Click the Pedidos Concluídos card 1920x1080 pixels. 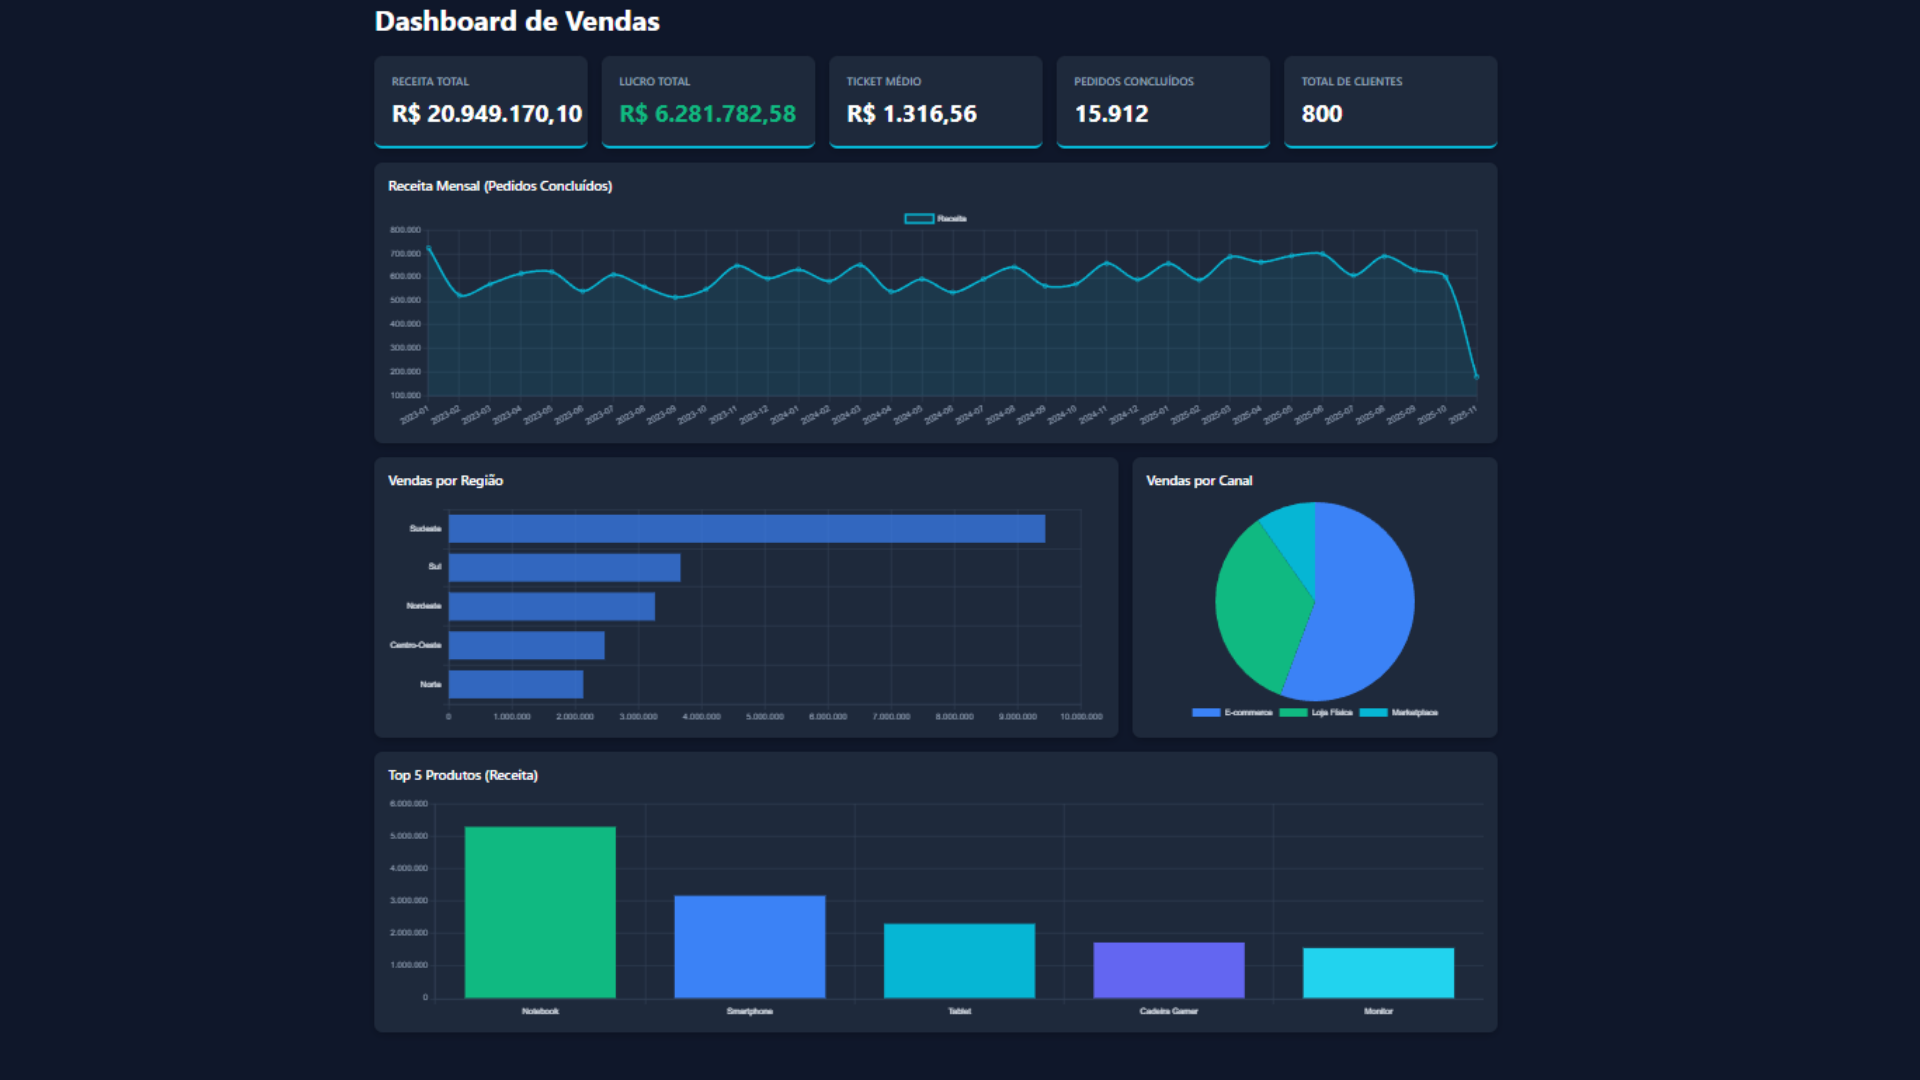[x=1162, y=101]
